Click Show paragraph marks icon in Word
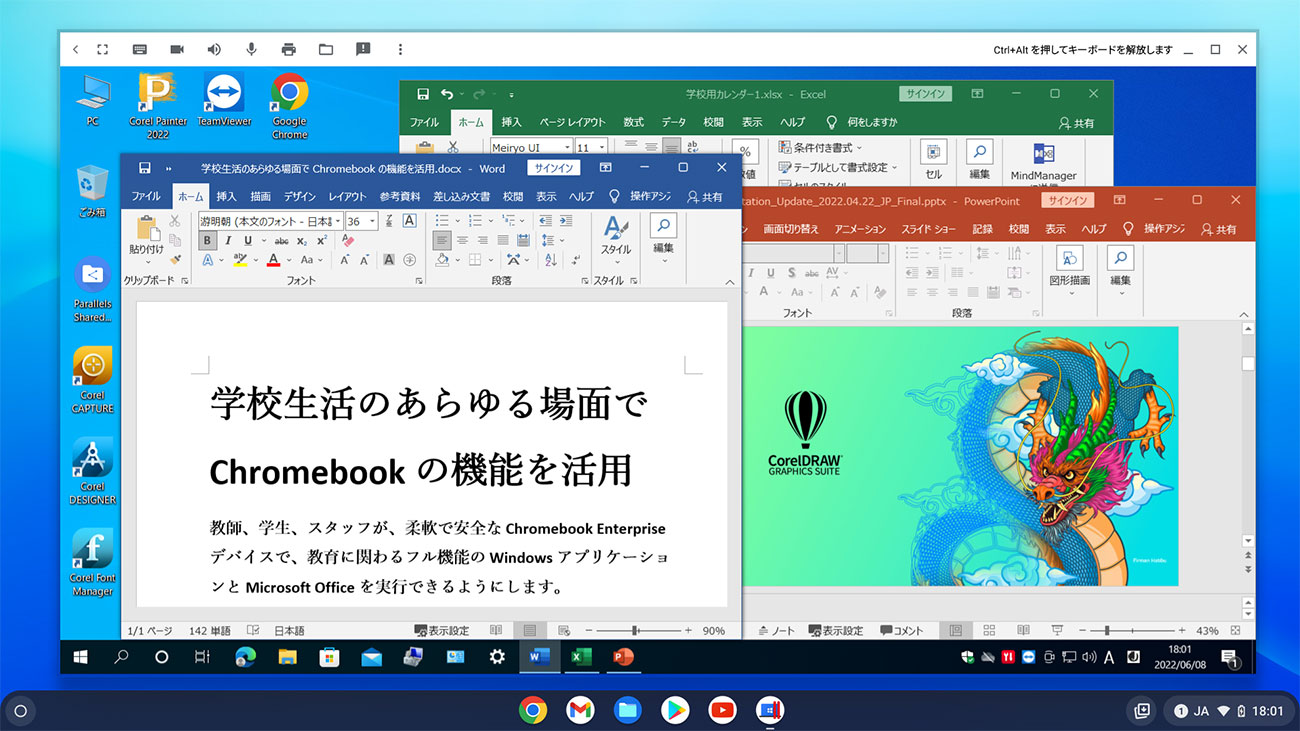The image size is (1300, 731). click(577, 260)
